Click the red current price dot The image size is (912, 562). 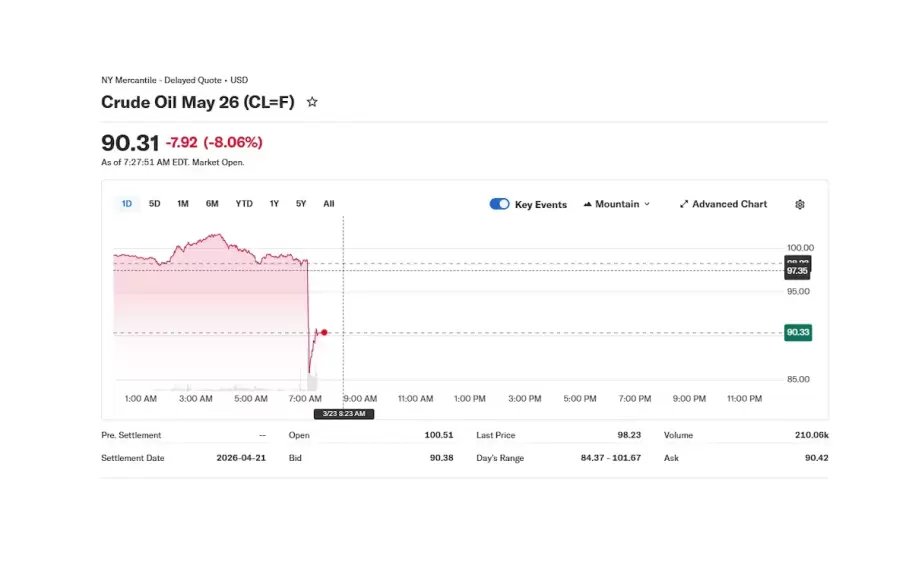point(324,332)
